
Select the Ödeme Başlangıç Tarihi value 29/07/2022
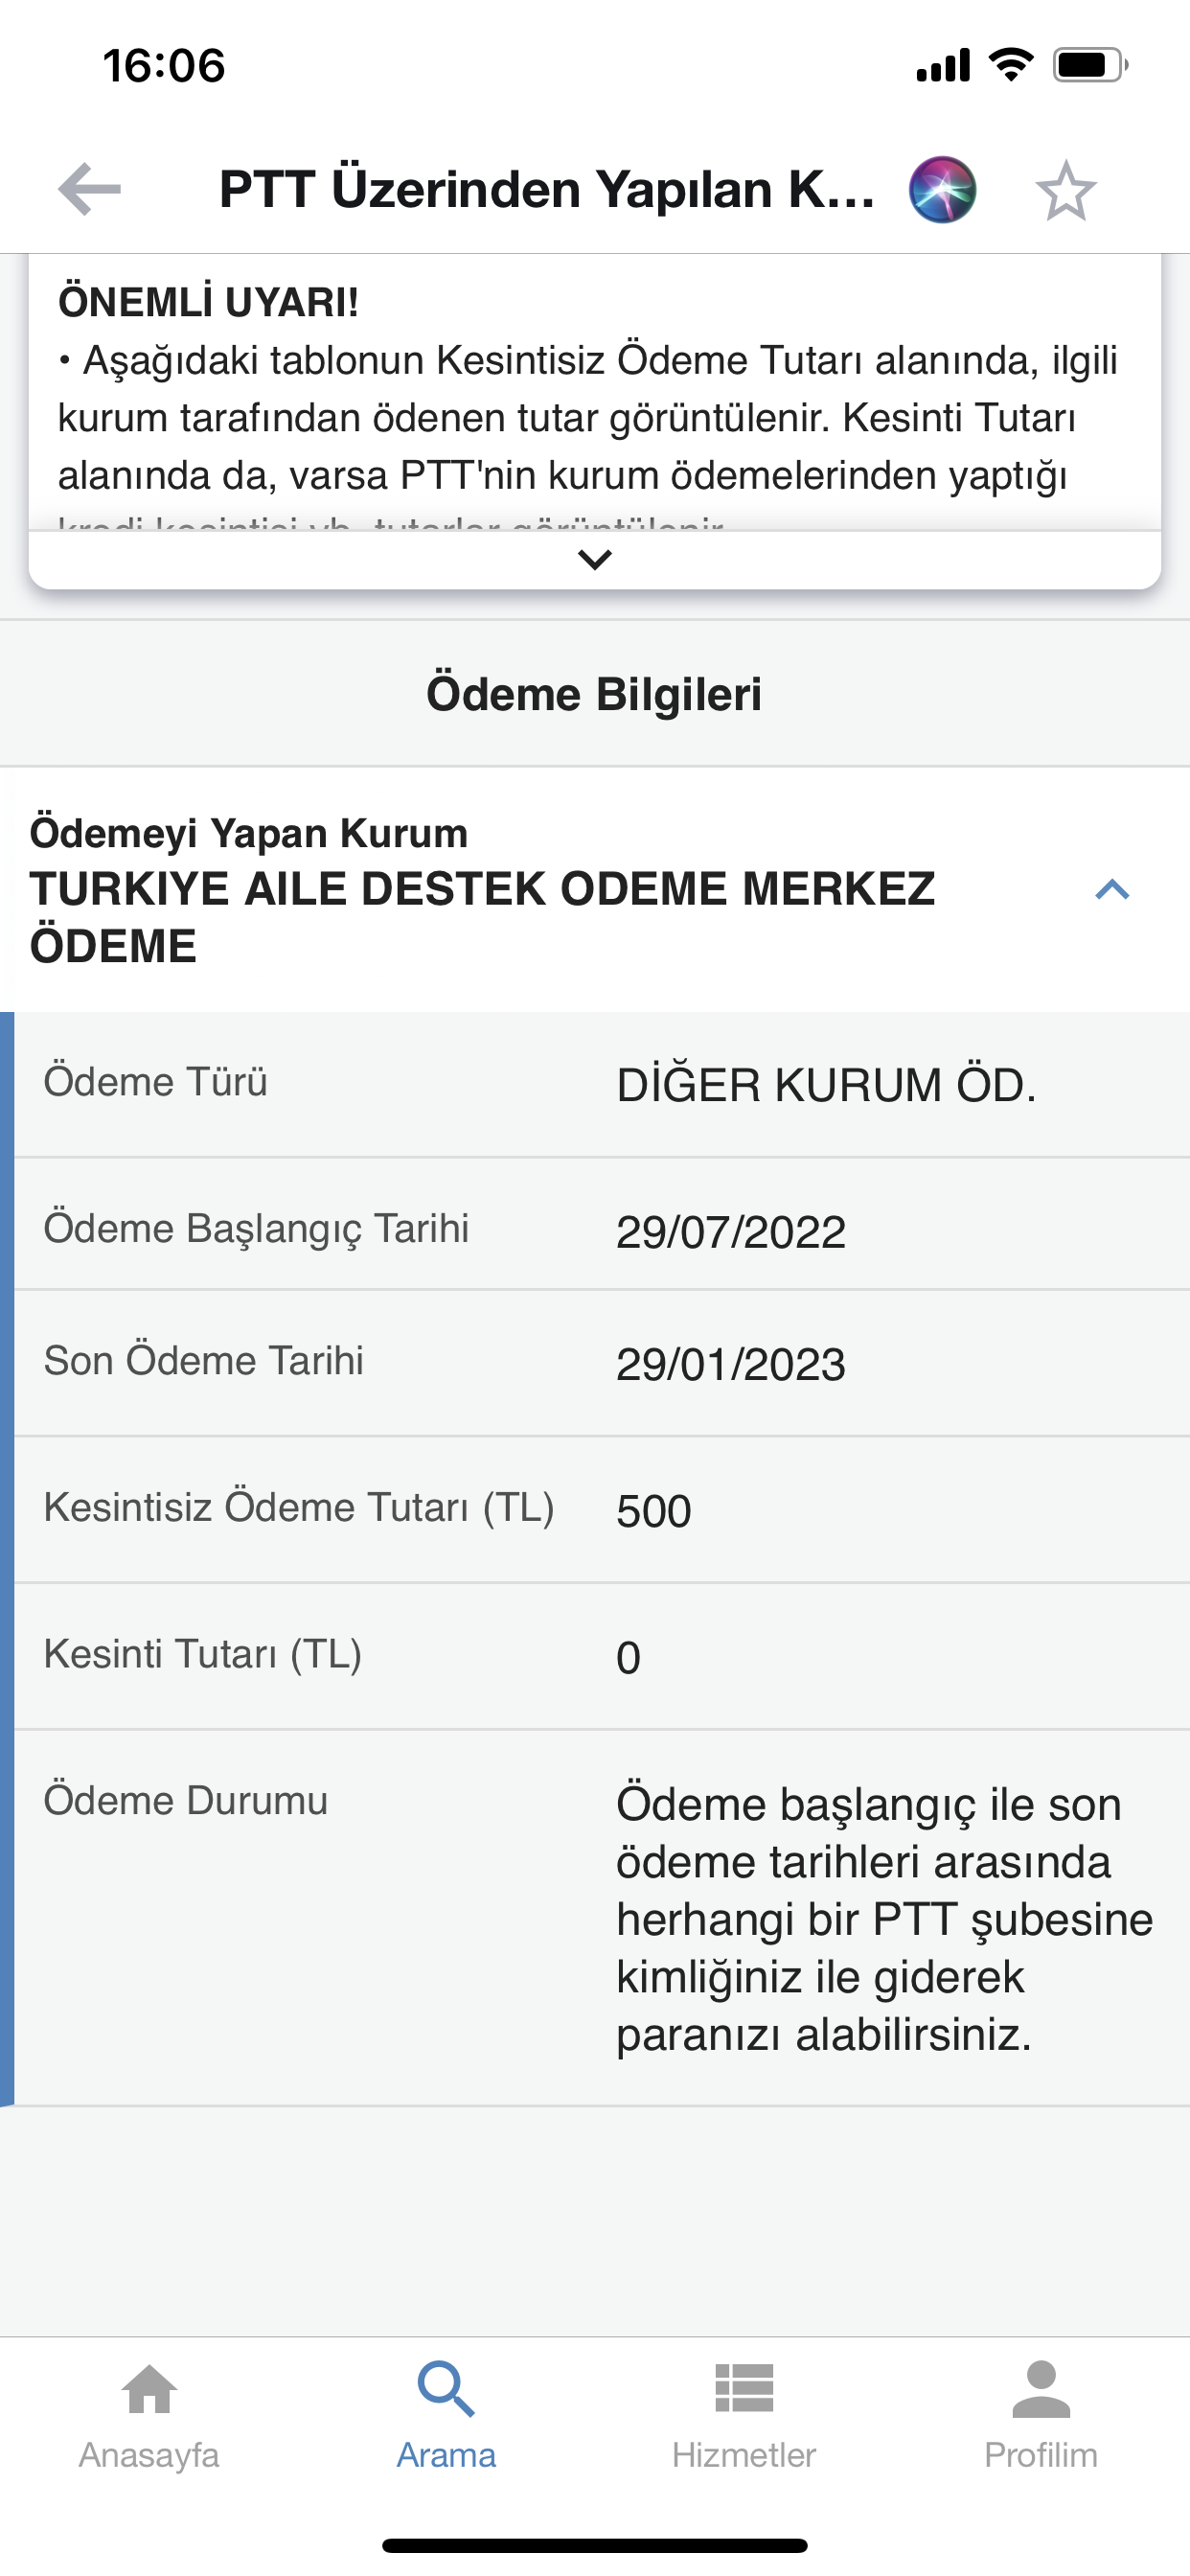(x=731, y=1231)
